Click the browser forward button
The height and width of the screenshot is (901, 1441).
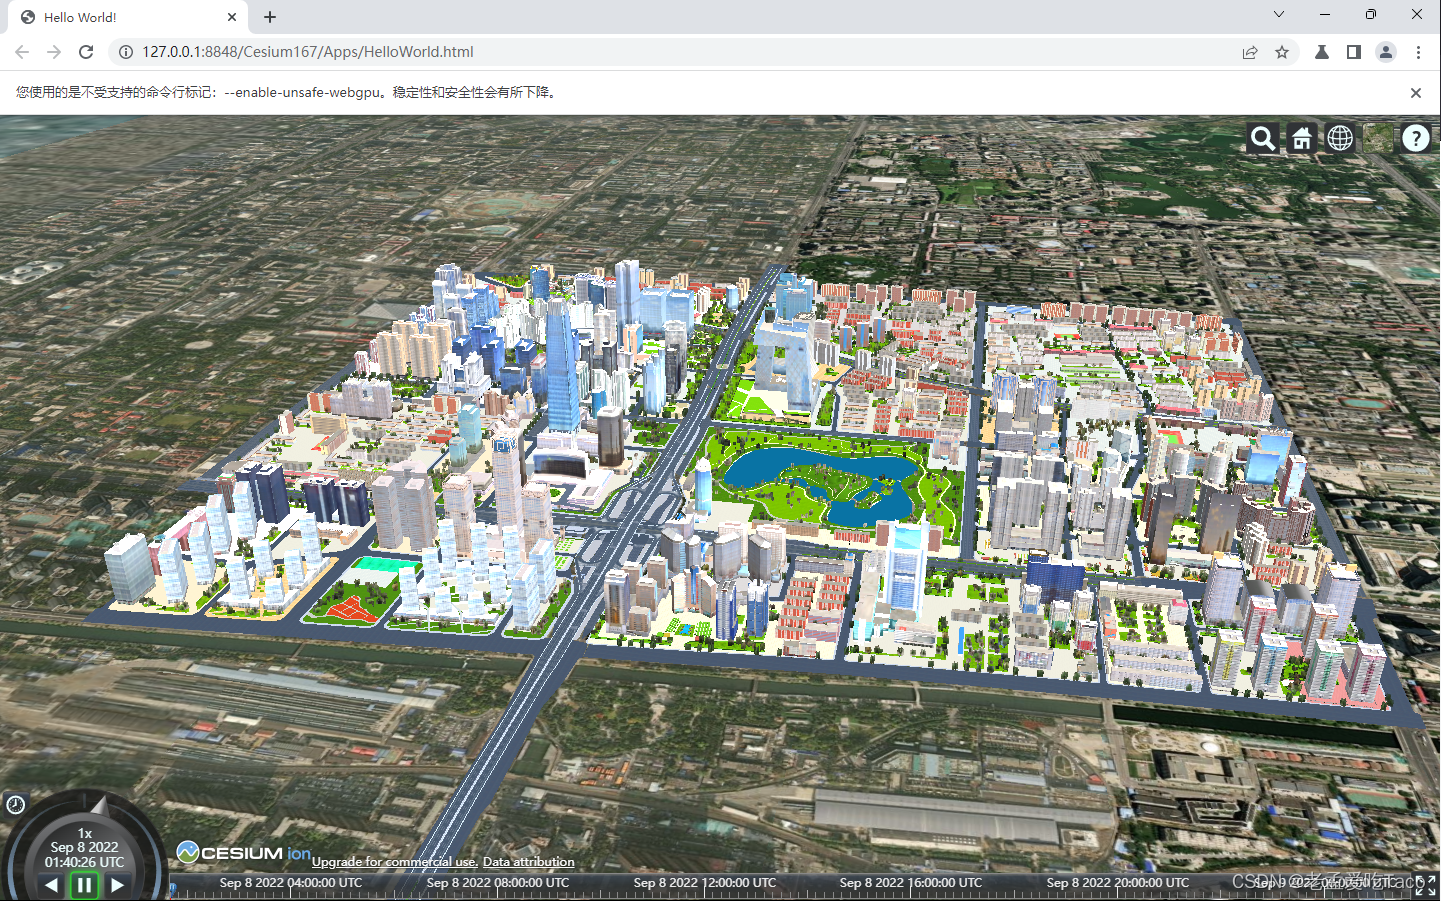[54, 52]
